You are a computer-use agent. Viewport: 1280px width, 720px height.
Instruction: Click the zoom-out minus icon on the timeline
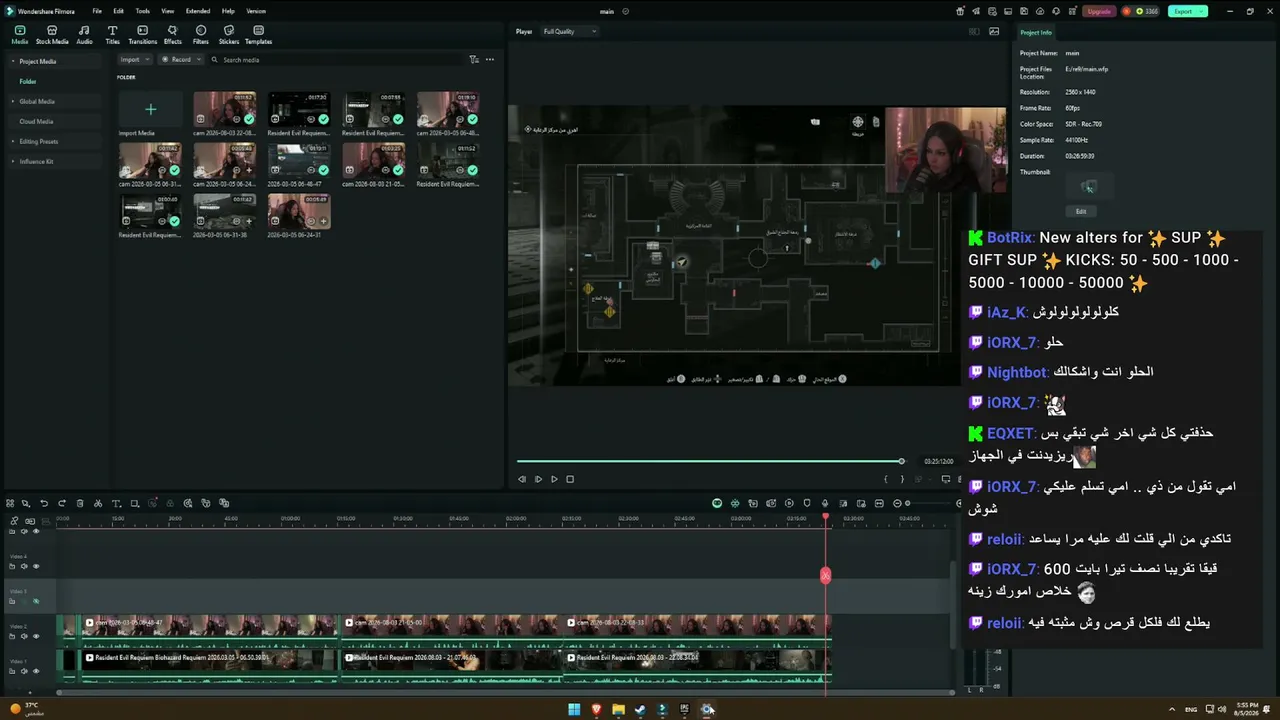[x=897, y=503]
